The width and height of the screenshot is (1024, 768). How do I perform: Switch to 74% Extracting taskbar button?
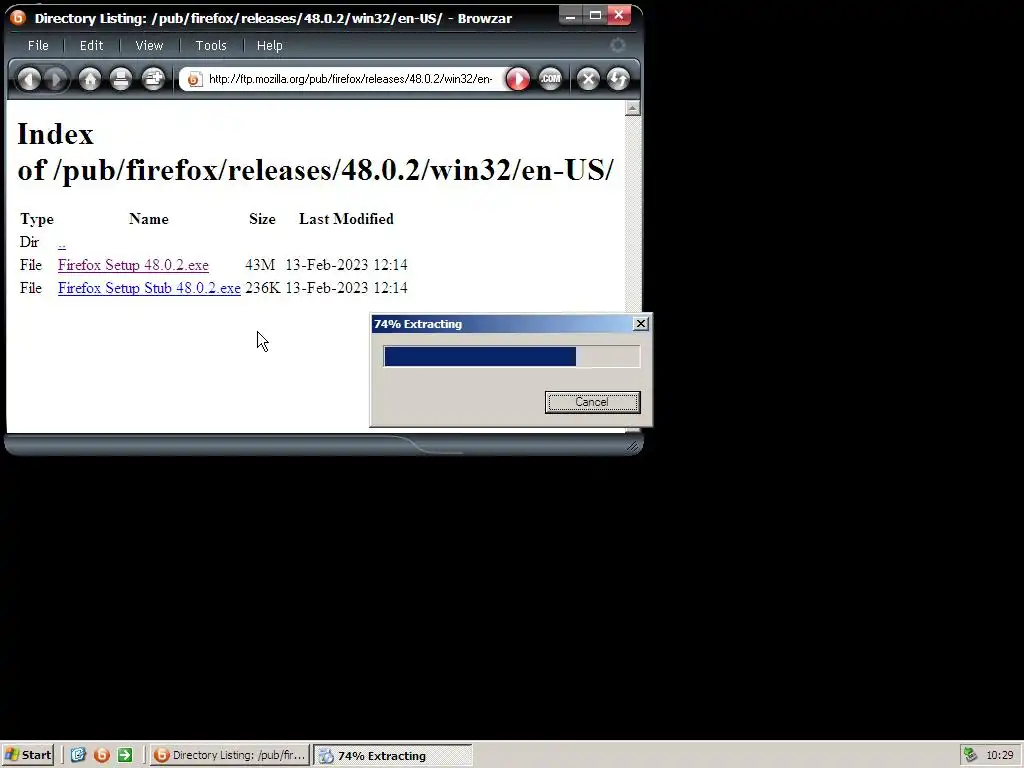(x=392, y=756)
